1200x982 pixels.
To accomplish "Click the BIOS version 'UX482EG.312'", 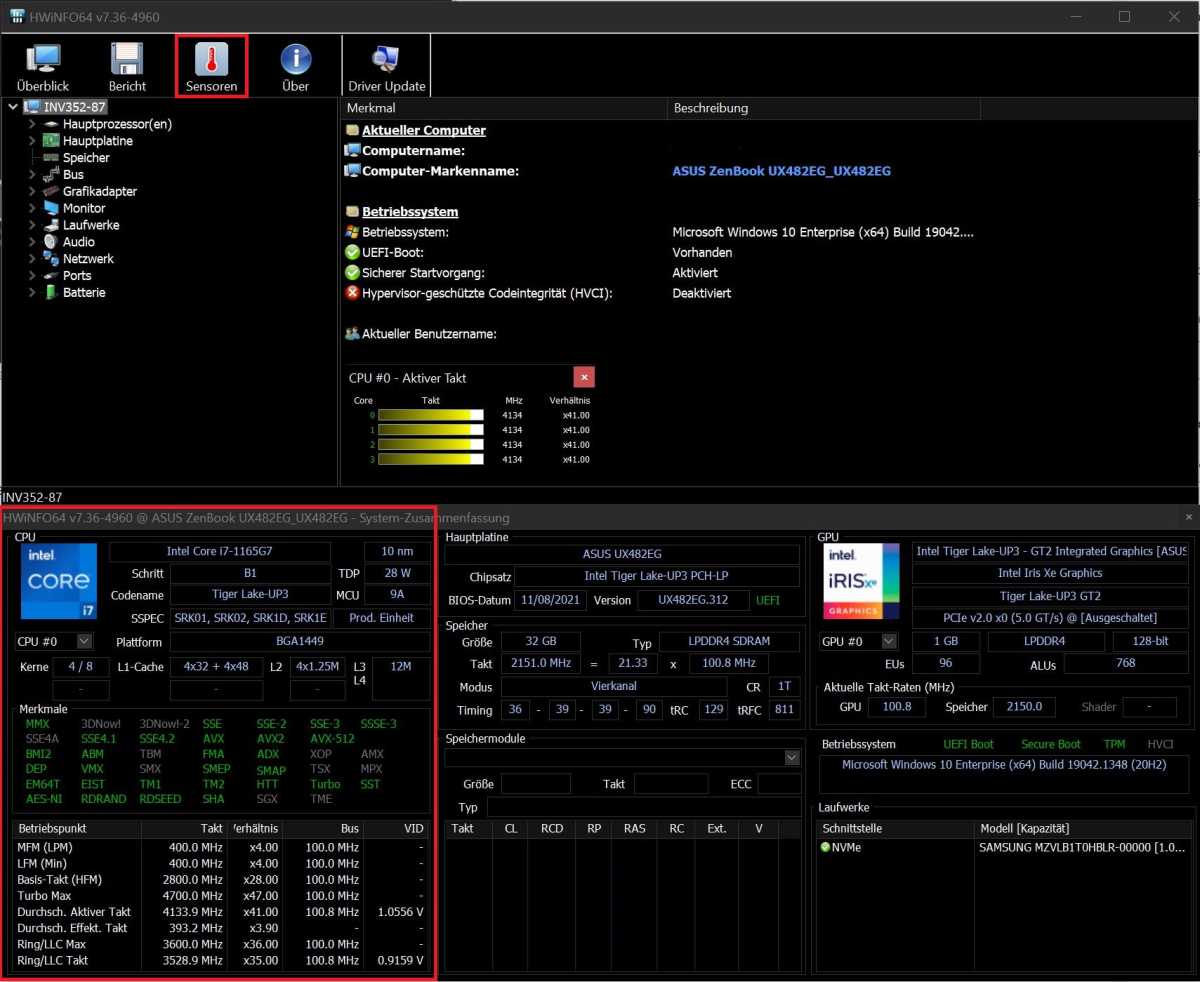I will 694,600.
